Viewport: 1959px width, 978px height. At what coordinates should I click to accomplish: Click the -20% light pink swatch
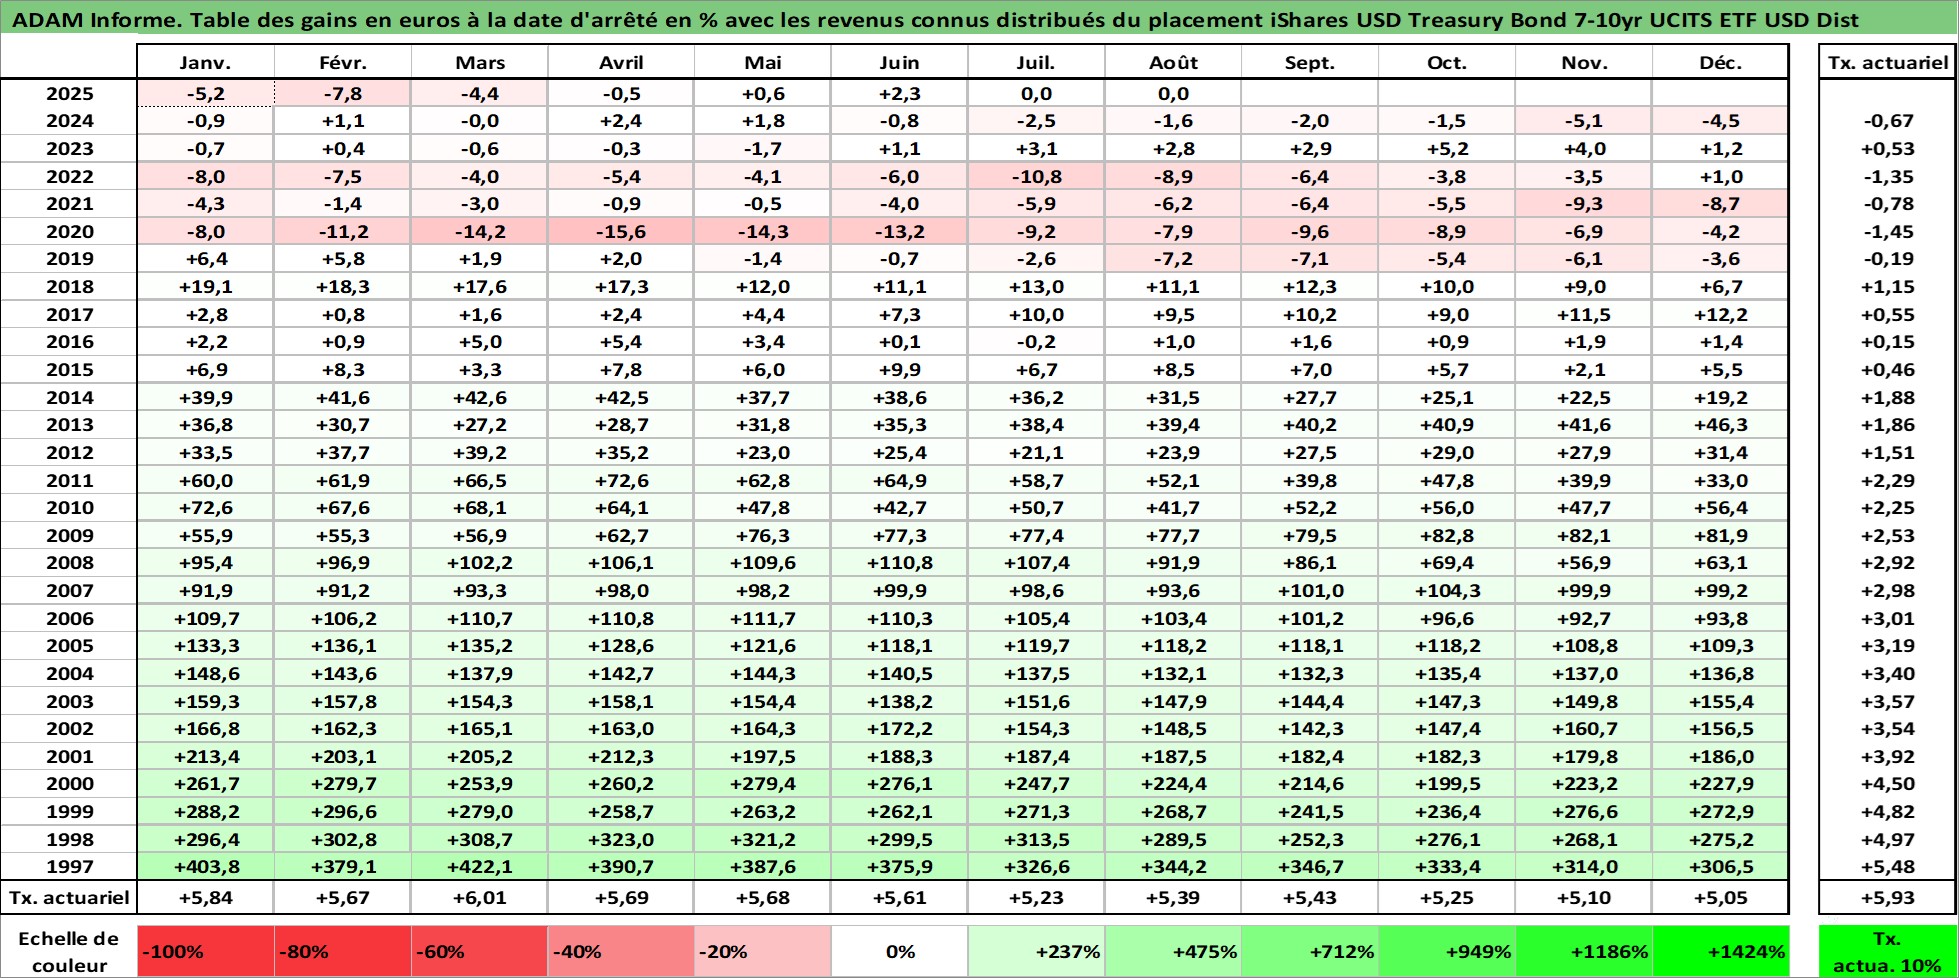point(762,951)
